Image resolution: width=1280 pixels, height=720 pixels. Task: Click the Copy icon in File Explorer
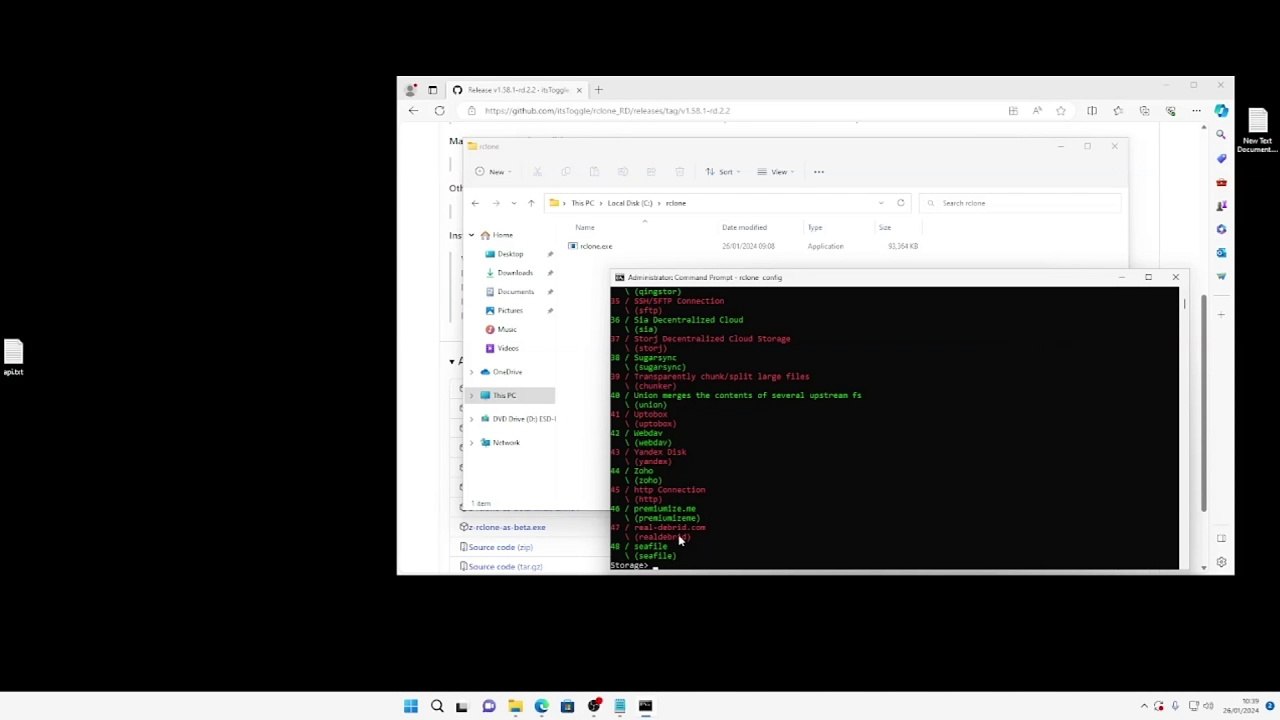[x=565, y=172]
